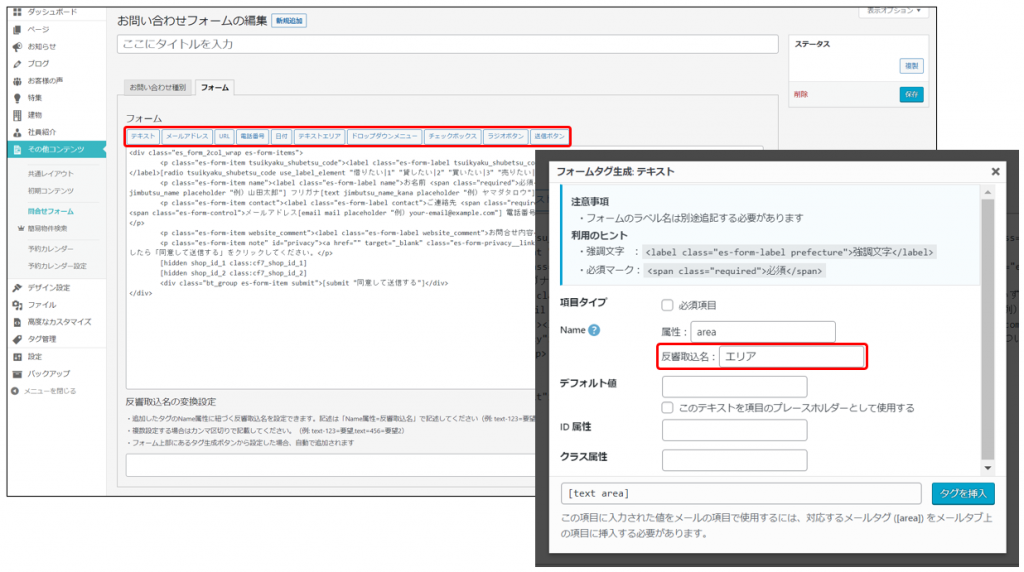The image size is (1024, 572).
Task: Click the dialog scrollbar down arrow
Action: [x=988, y=468]
